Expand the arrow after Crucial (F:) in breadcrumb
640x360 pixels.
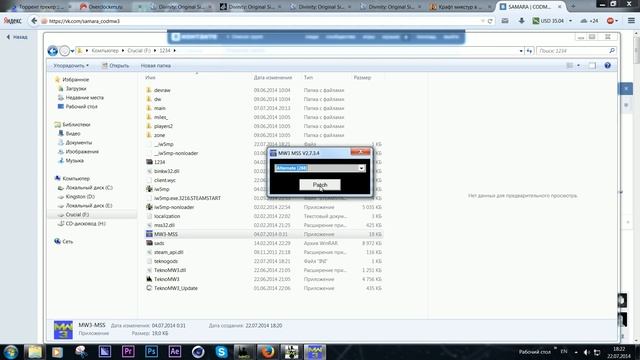[x=155, y=51]
